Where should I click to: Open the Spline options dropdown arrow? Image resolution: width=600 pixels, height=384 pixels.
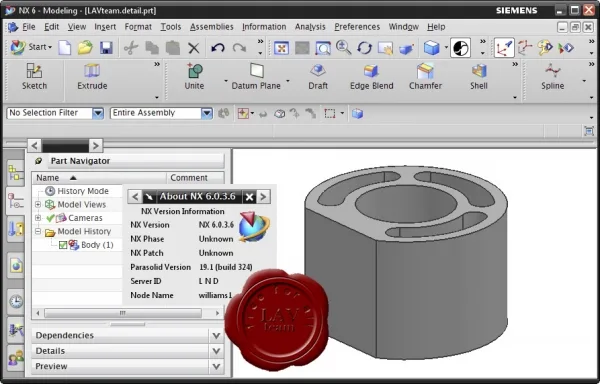(584, 81)
